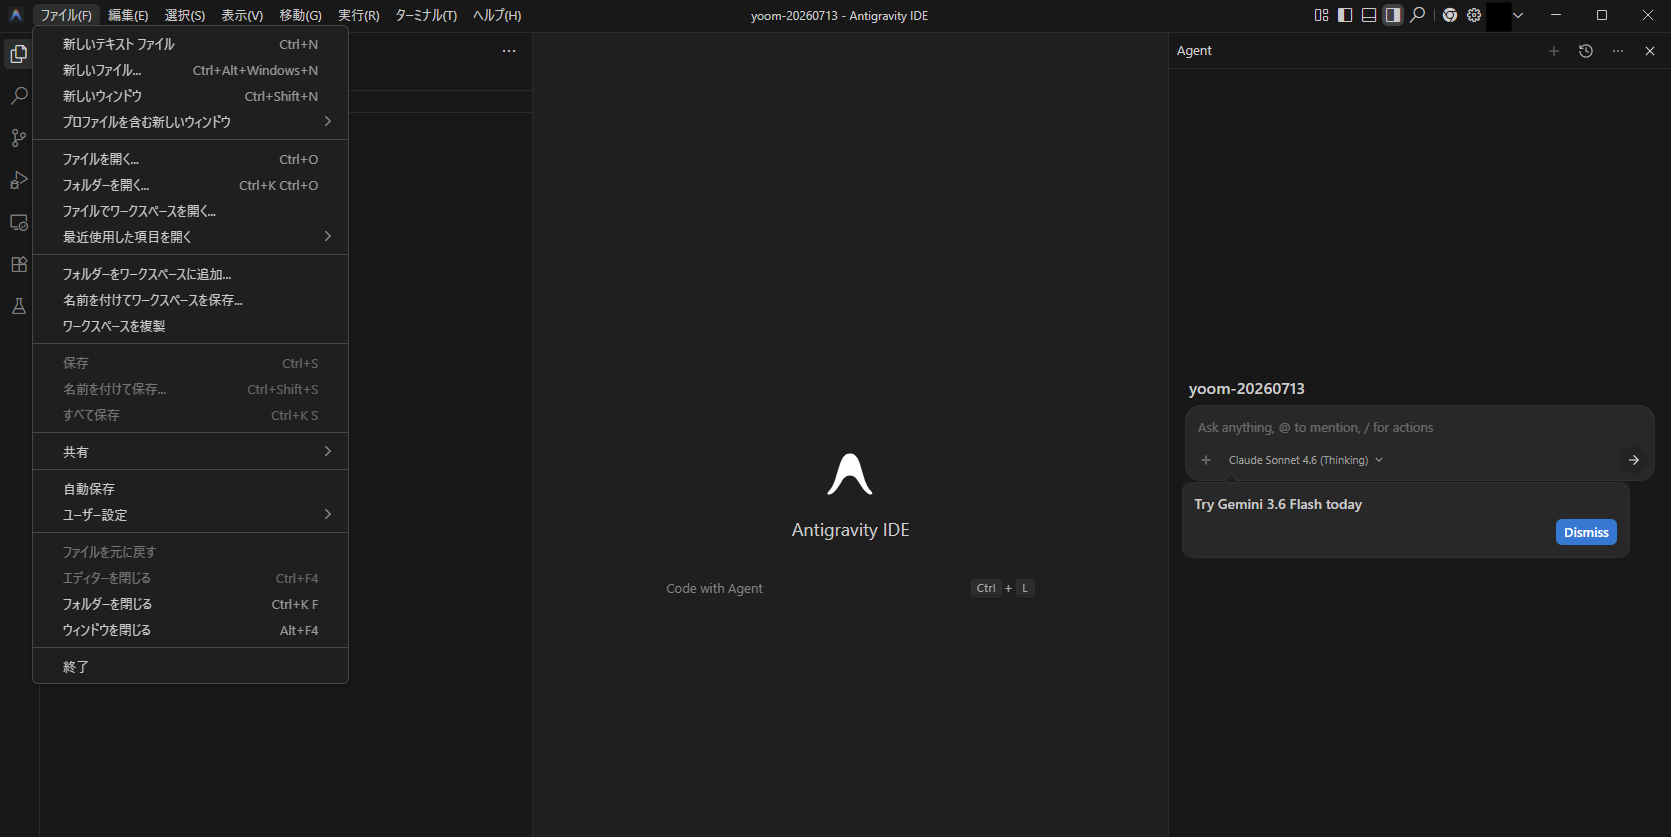Open the 移動(G) menu
The image size is (1671, 837).
pos(300,15)
